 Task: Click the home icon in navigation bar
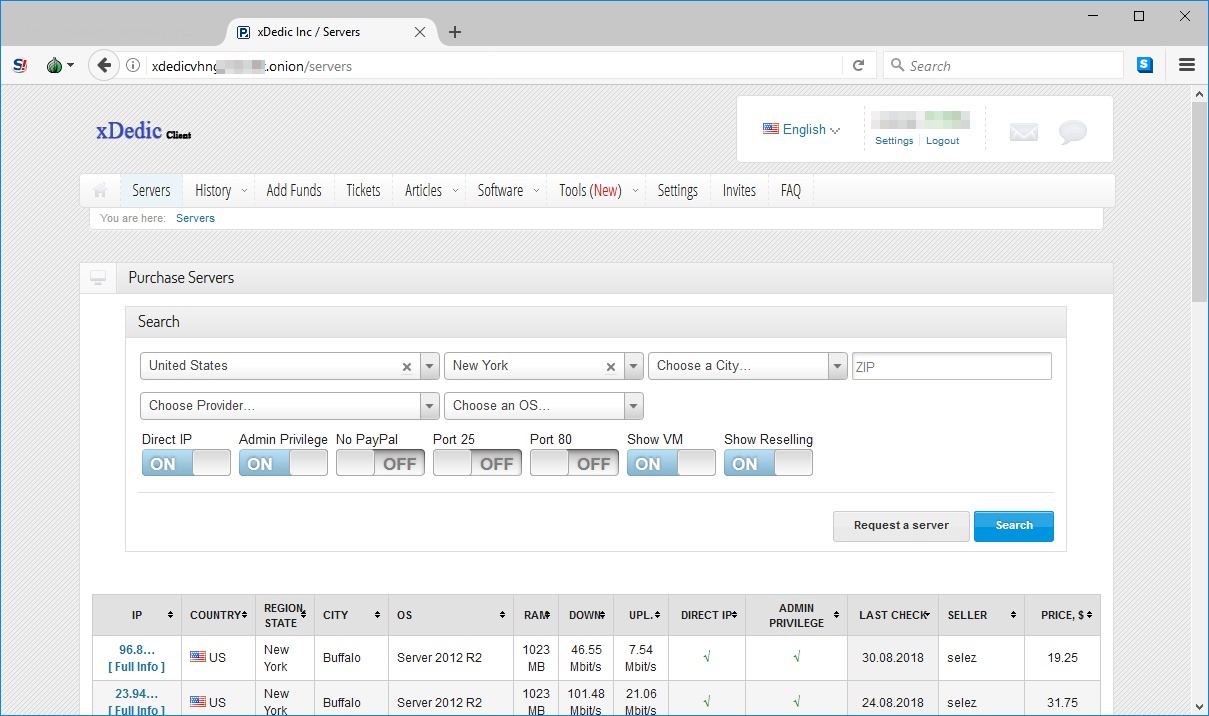tap(100, 190)
